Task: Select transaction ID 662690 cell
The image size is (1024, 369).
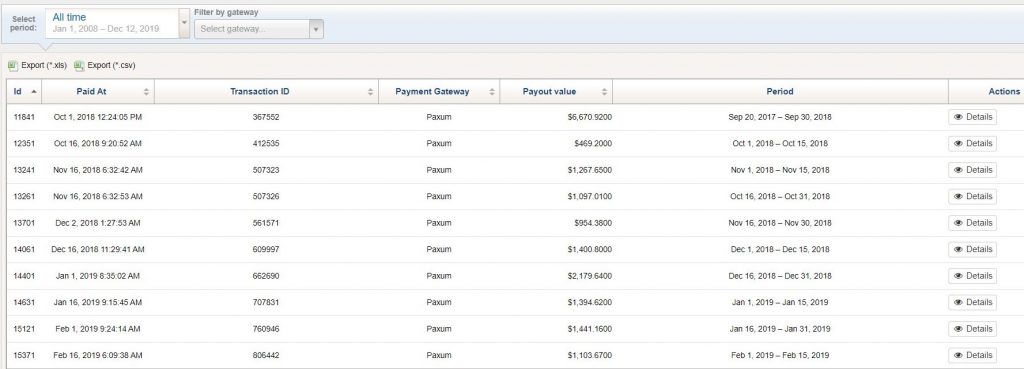Action: tap(266, 276)
